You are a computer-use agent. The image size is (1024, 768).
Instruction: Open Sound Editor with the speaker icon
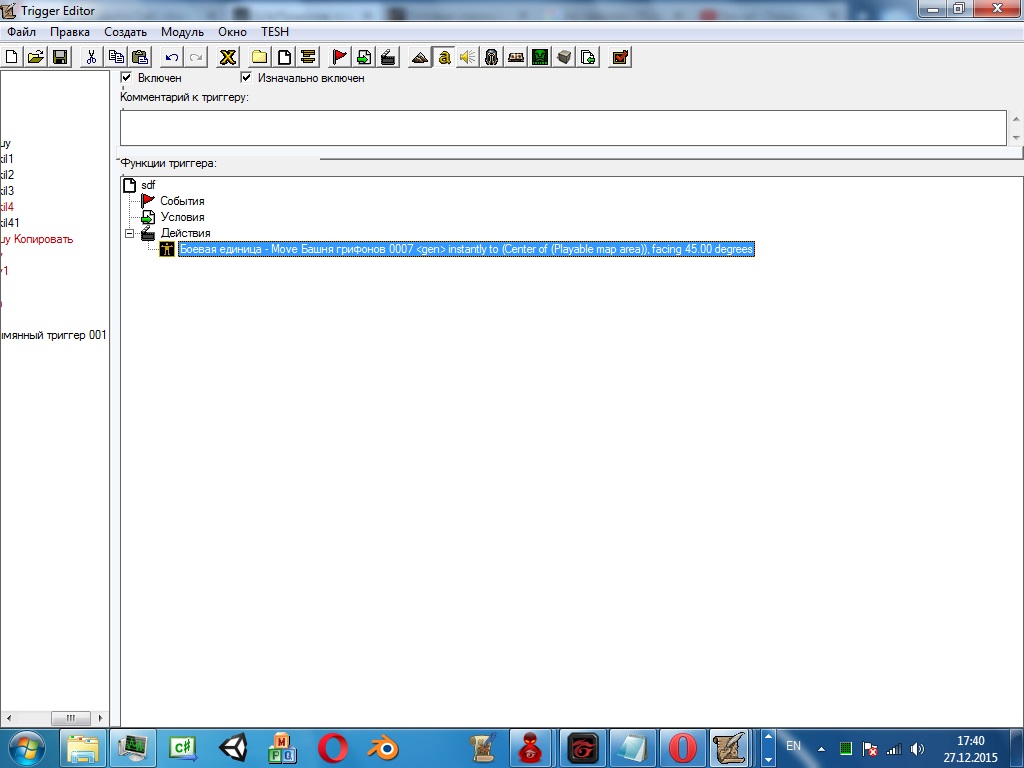coord(468,57)
